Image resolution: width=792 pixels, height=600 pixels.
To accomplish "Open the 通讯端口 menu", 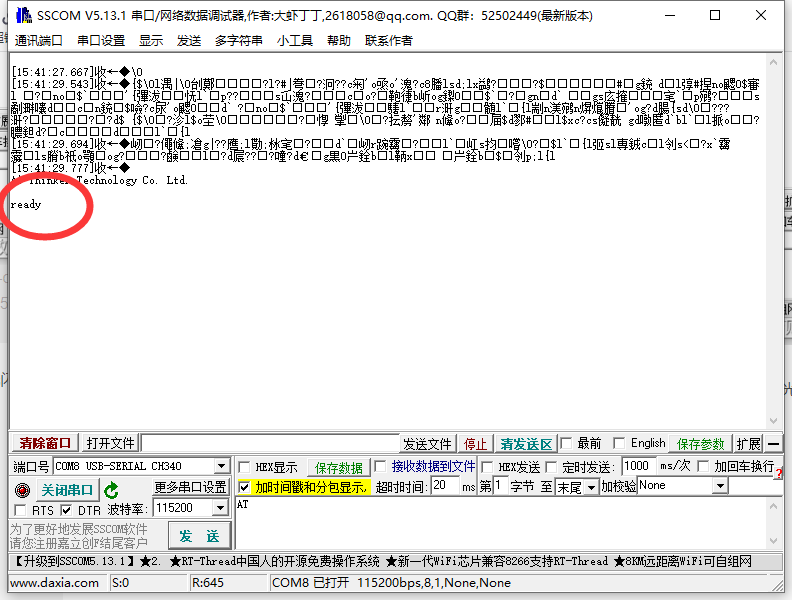I will (38, 40).
